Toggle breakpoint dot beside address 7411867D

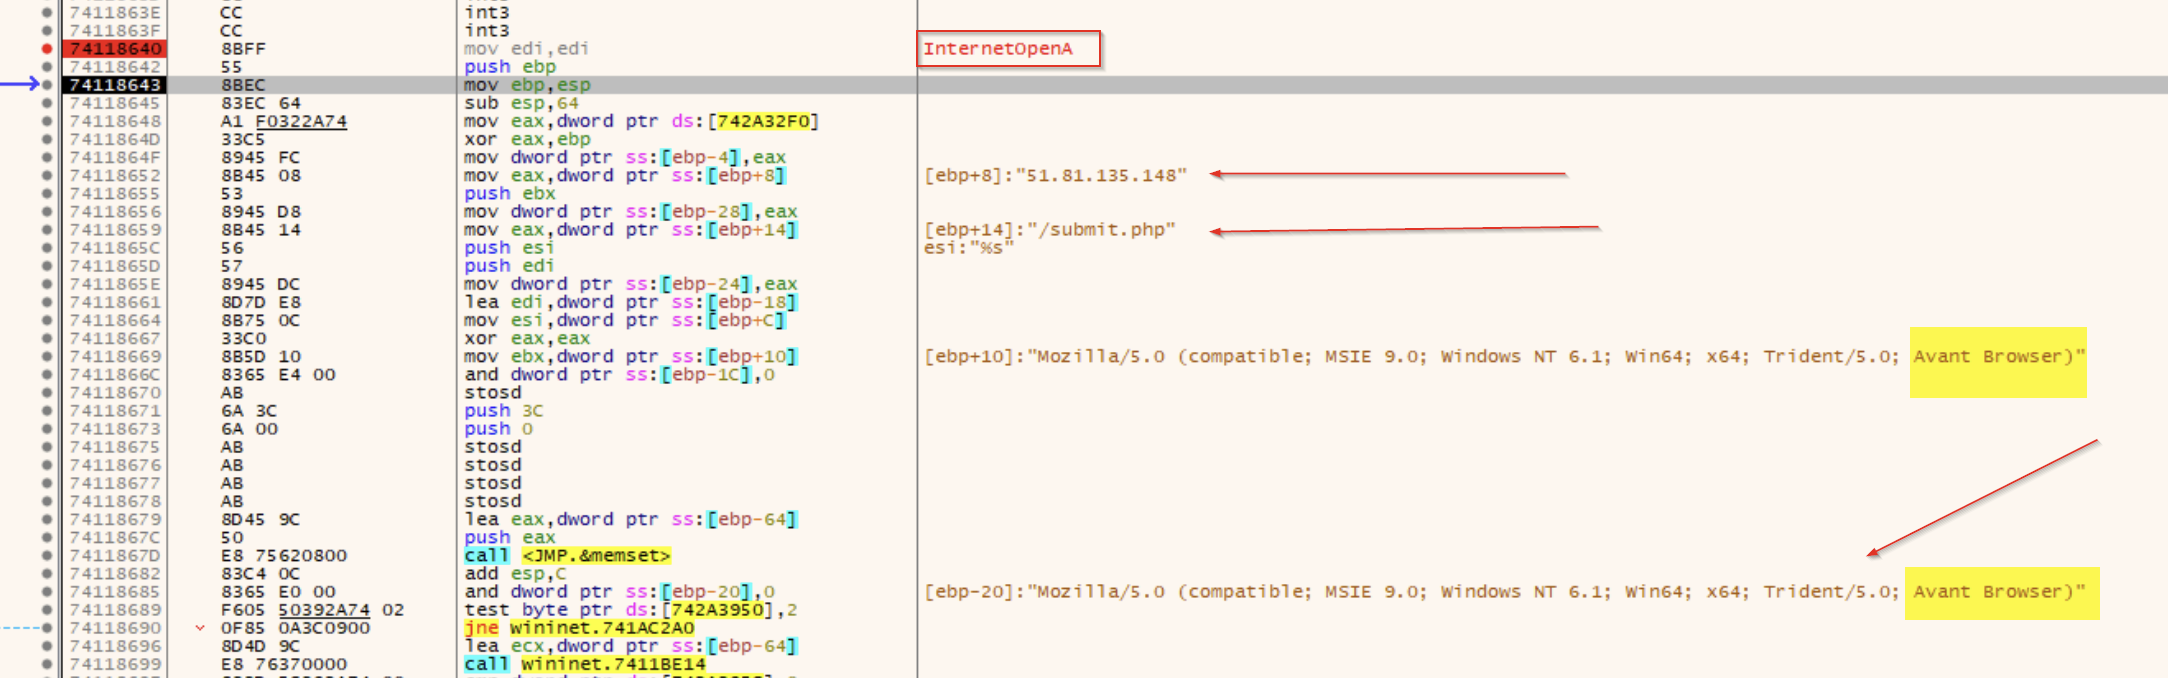[x=47, y=555]
